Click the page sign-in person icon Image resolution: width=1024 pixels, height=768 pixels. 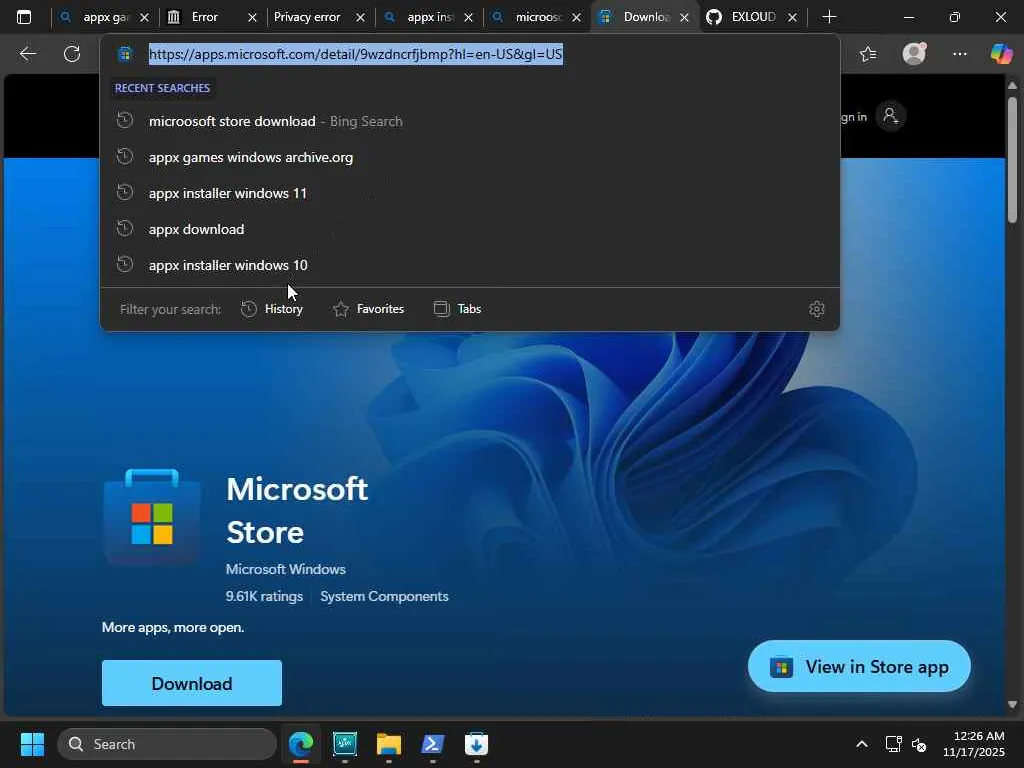tap(890, 116)
